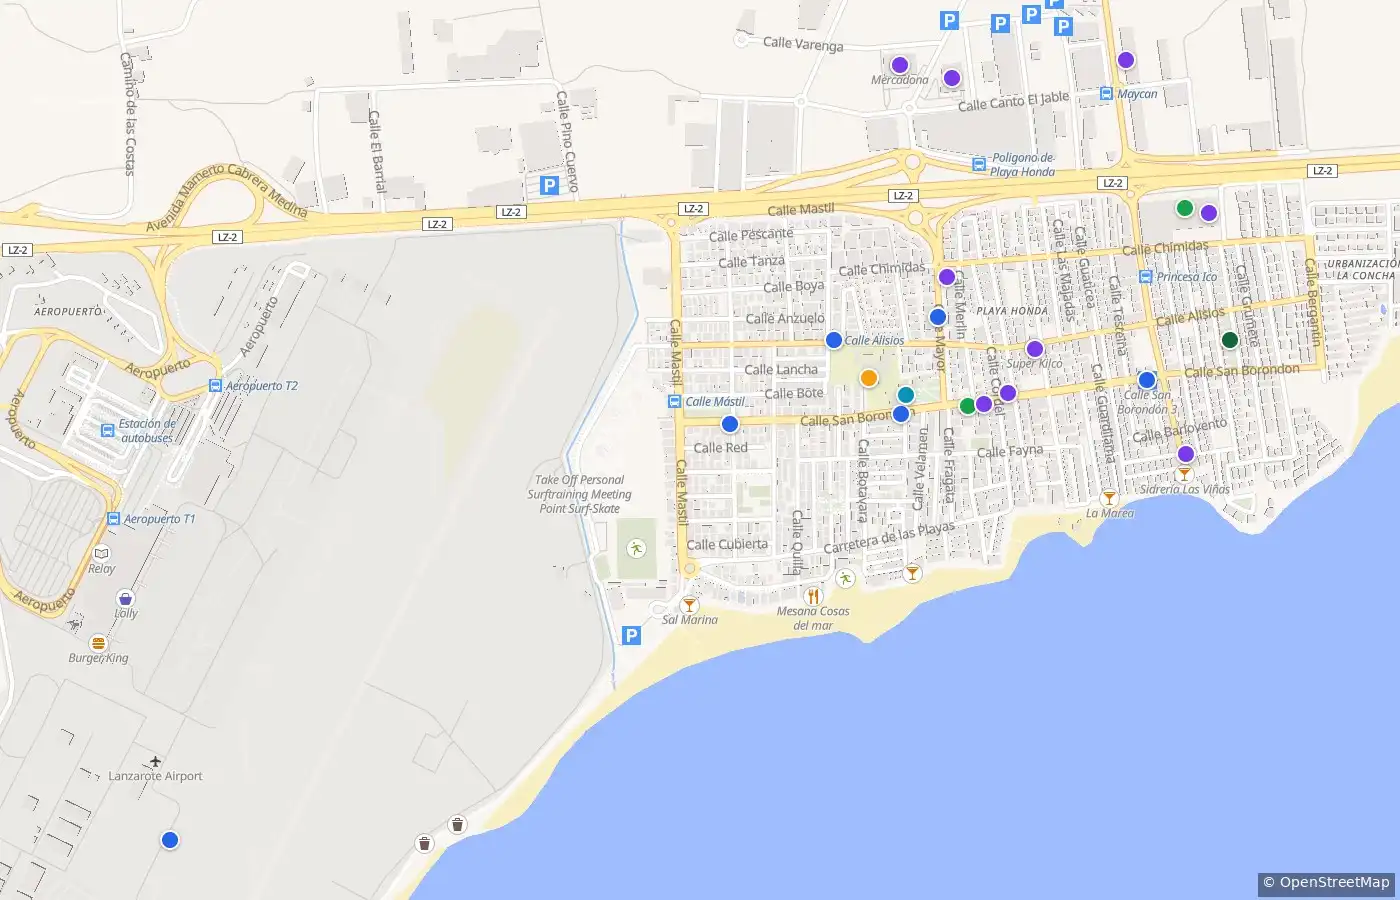1400x900 pixels.
Task: Click the Polígono de Playa Honda bus stop icon
Action: (979, 164)
